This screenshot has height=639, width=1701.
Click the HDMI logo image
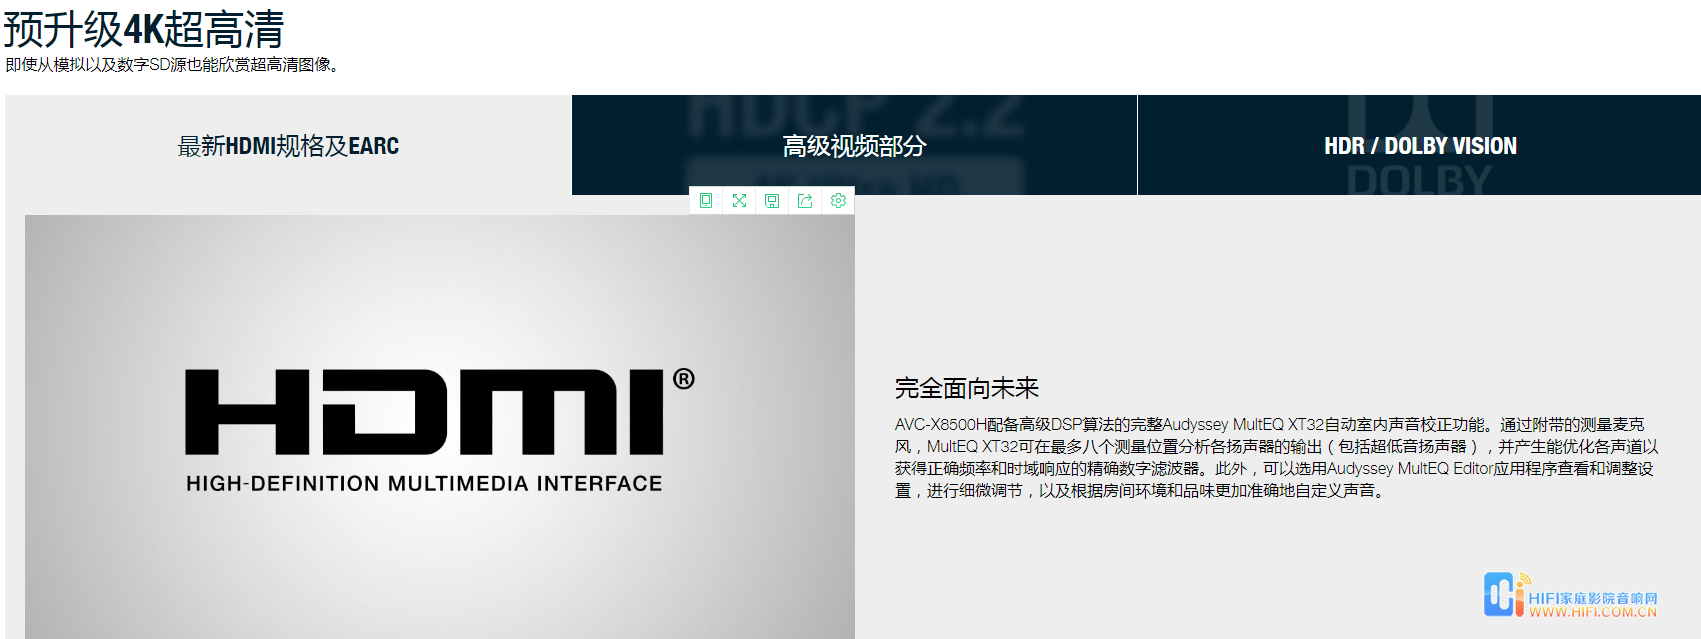tap(440, 427)
